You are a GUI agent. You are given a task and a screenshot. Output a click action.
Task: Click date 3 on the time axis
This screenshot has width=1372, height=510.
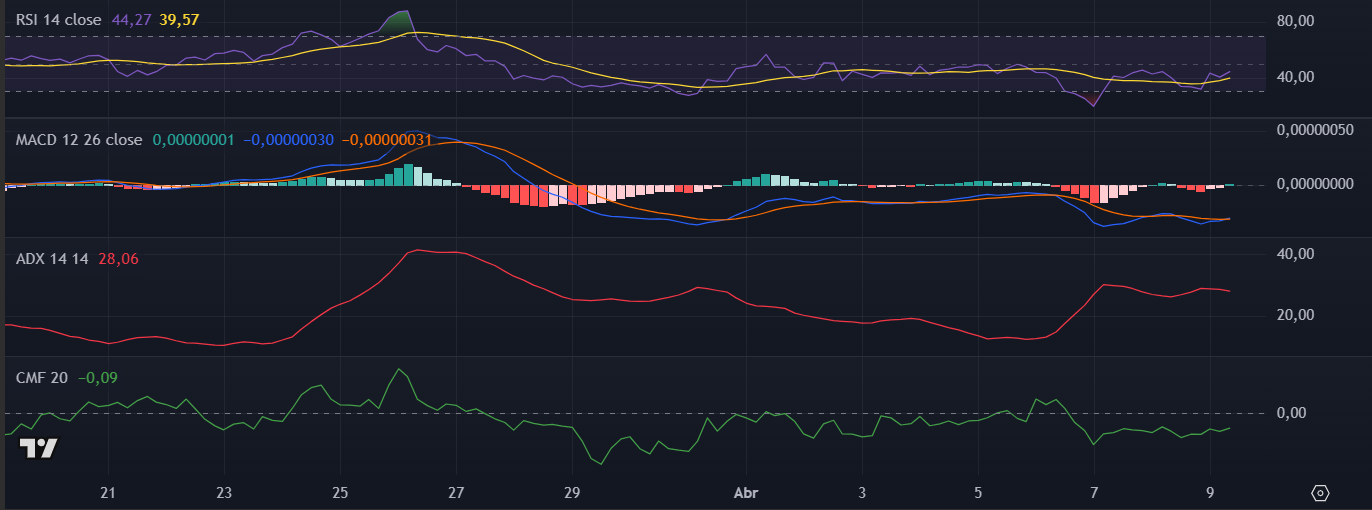coord(862,493)
